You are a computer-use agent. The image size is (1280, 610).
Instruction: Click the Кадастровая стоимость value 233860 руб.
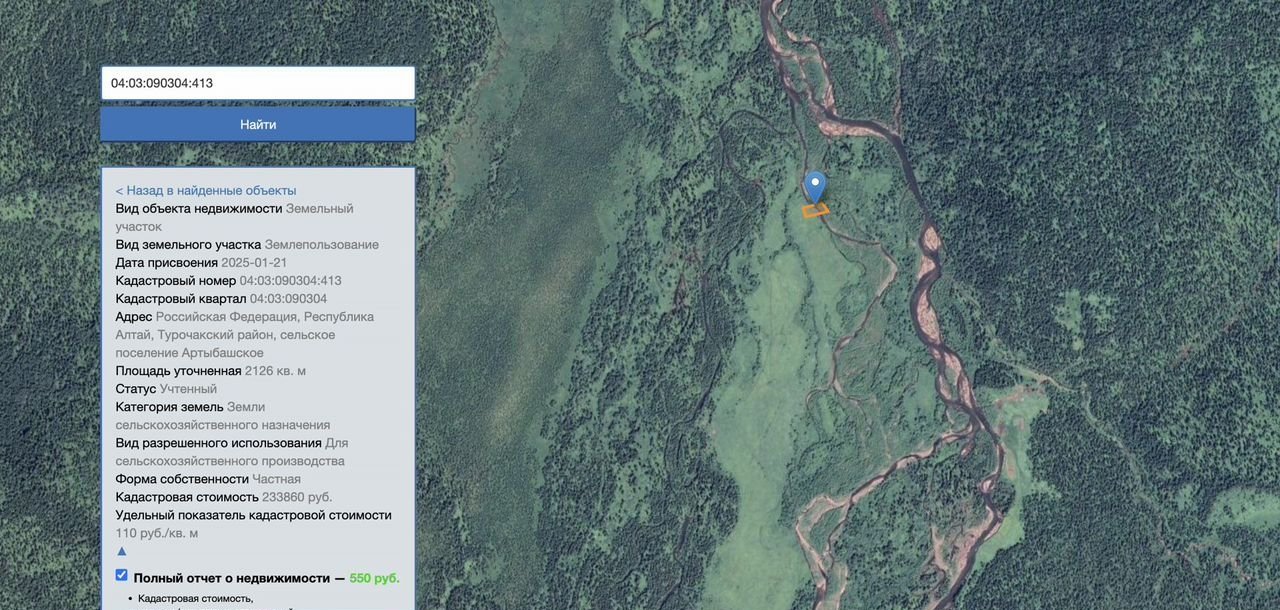[x=296, y=497]
